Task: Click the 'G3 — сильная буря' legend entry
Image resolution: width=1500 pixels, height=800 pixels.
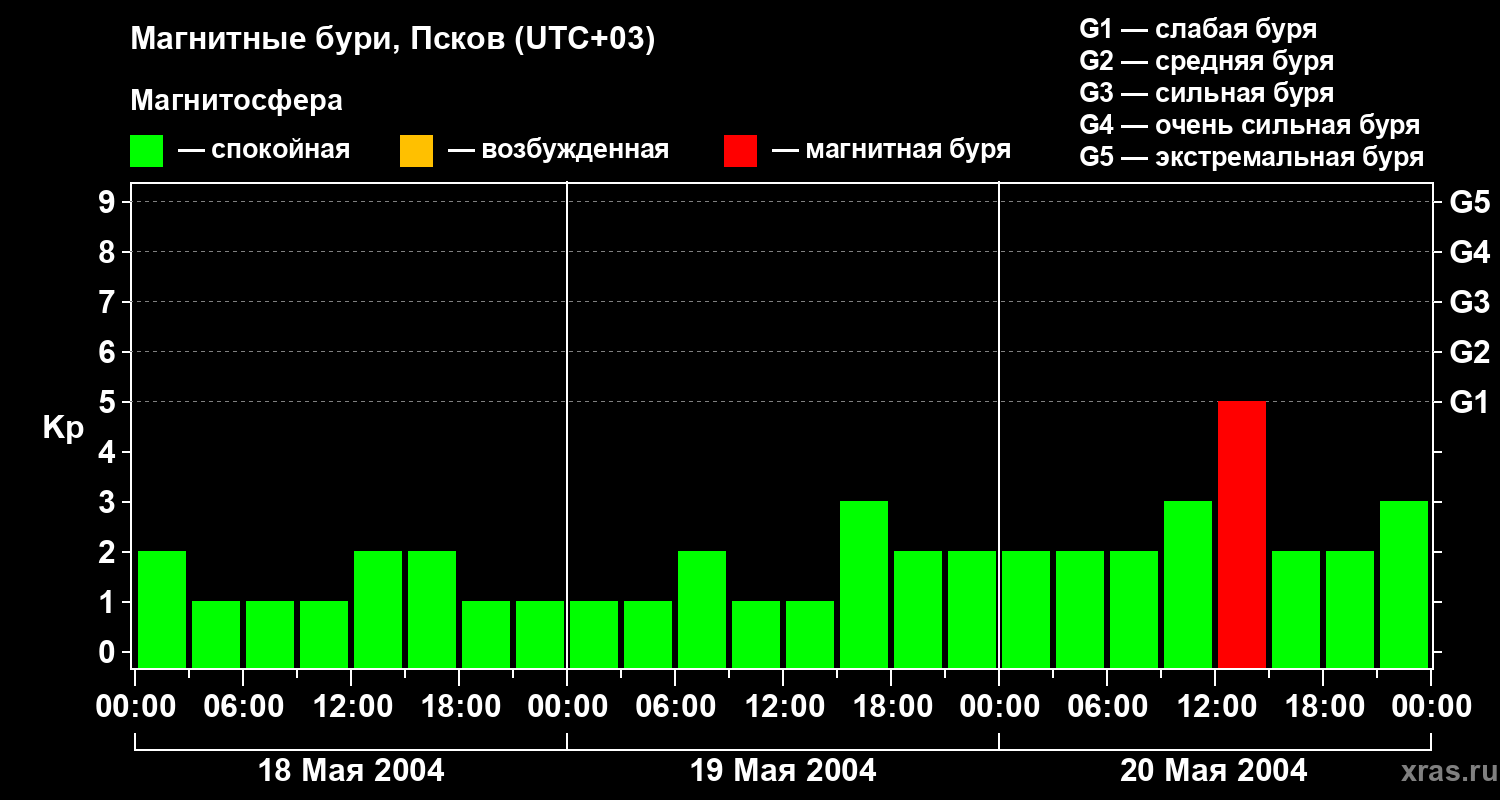Action: (1206, 93)
